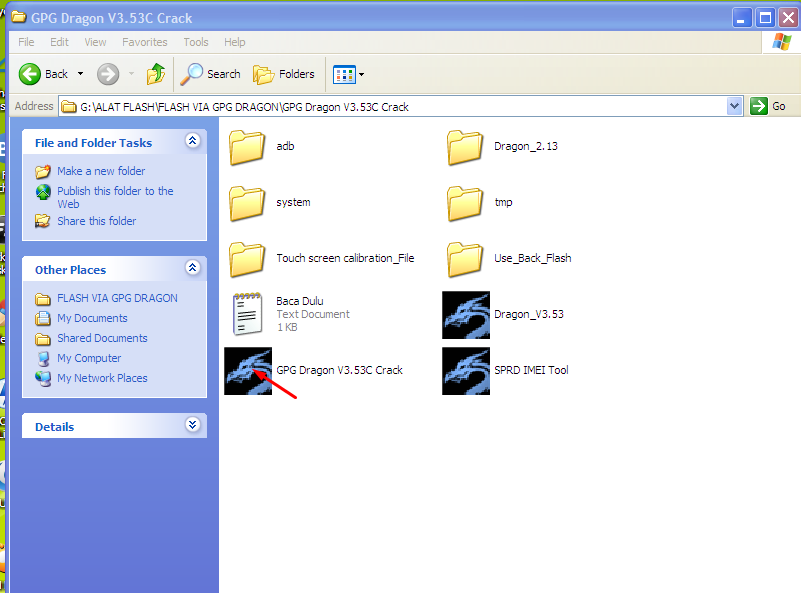The height and width of the screenshot is (593, 801).
Task: Click Publish this folder to the Web
Action: click(115, 197)
